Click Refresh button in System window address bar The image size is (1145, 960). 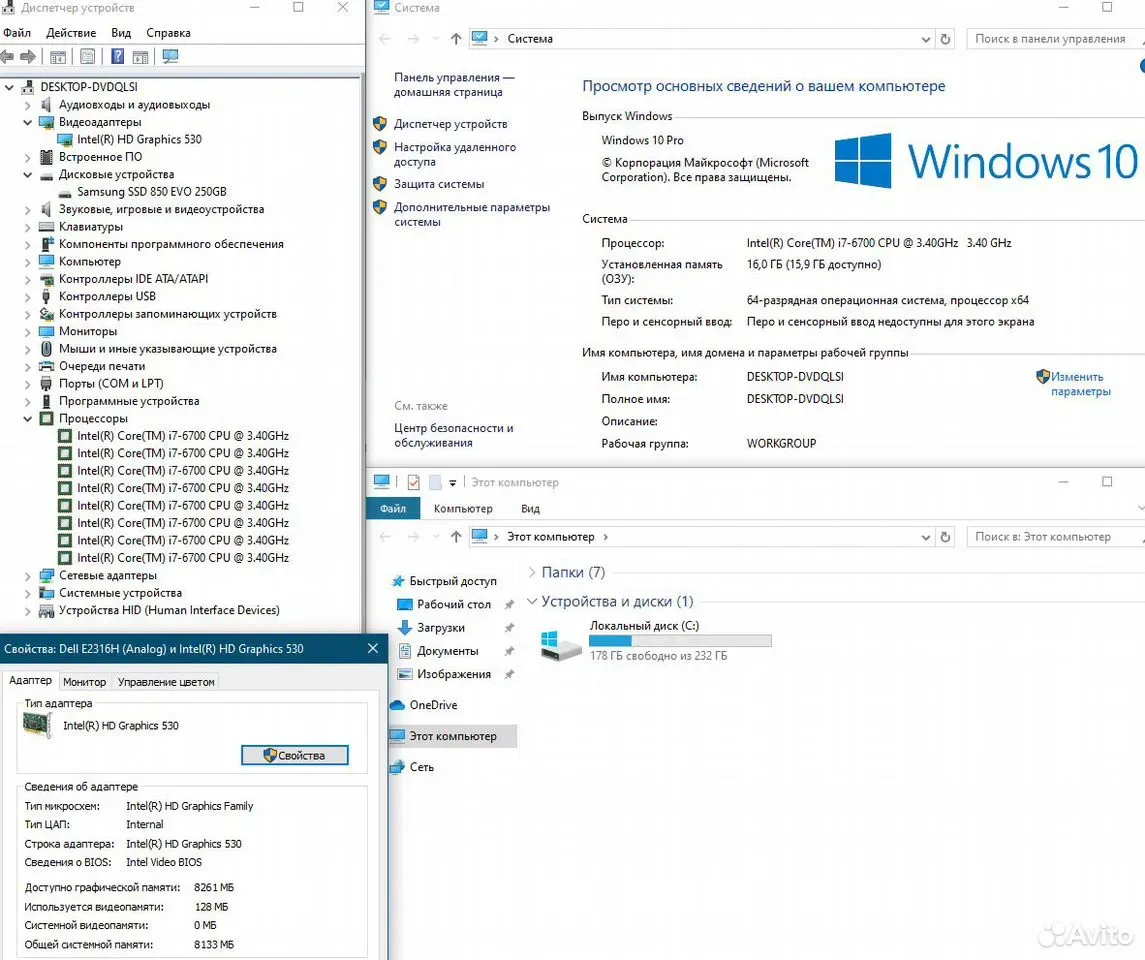(x=946, y=39)
